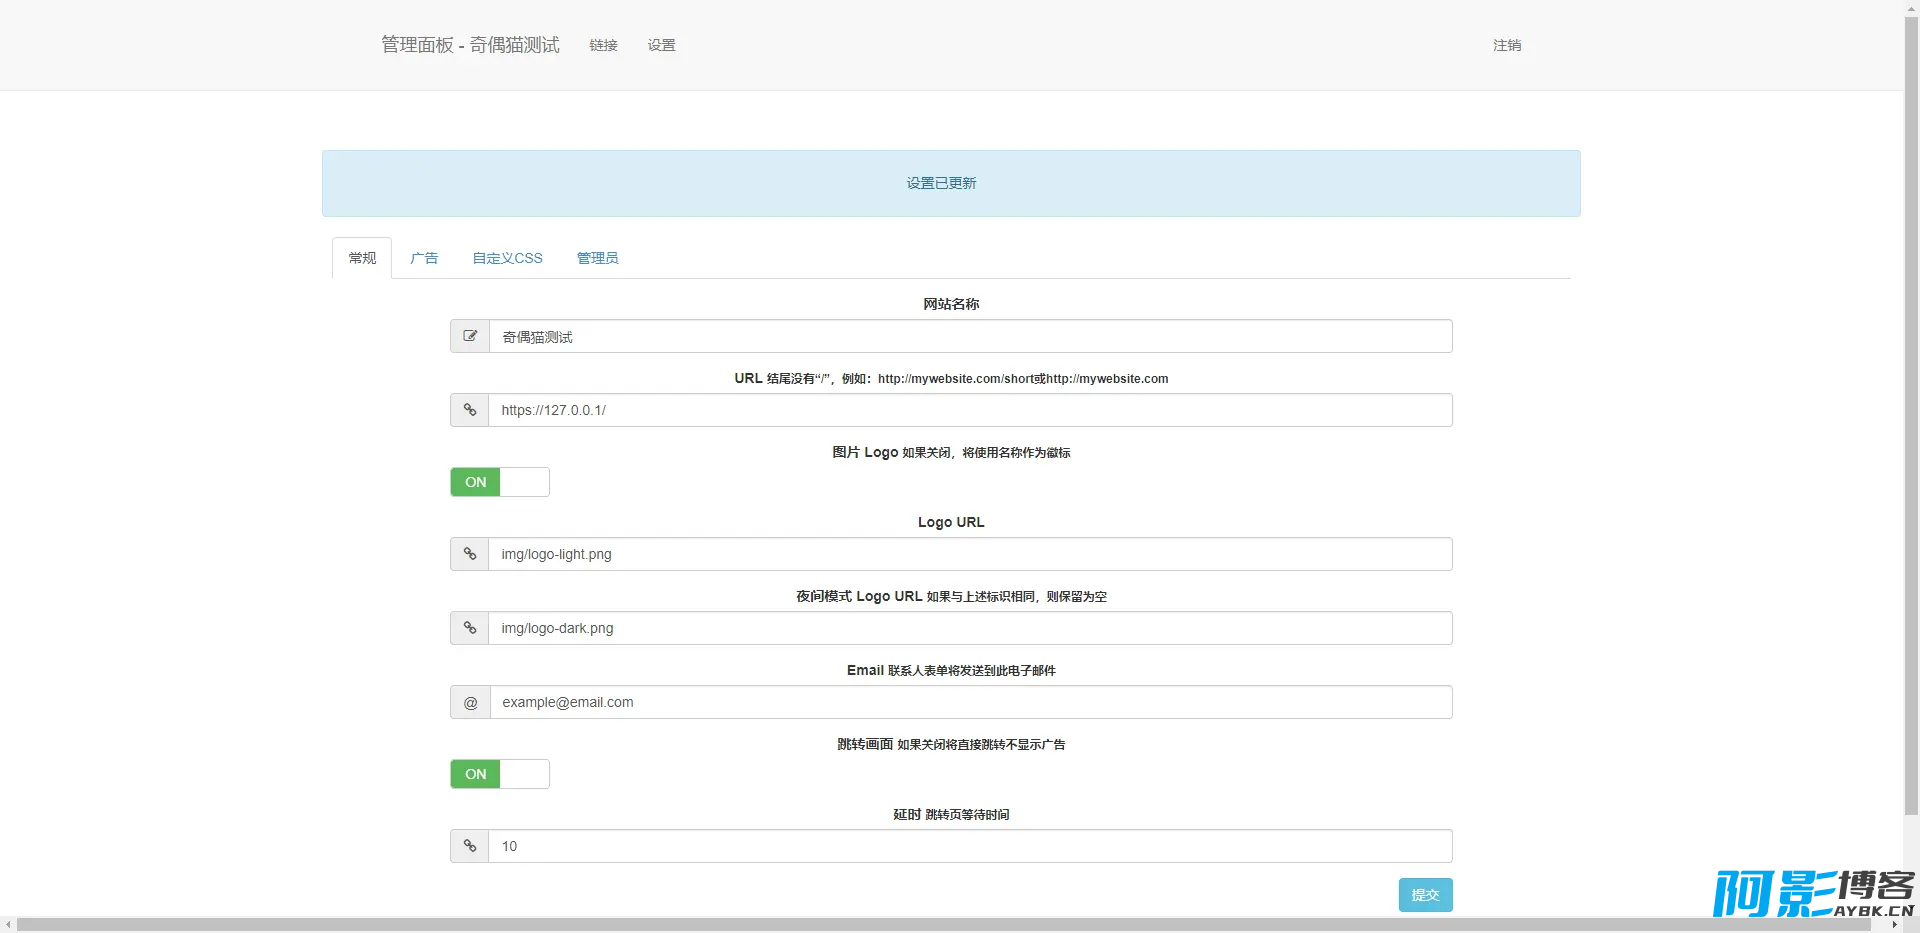Click the link icon beside img/logo-light.png field
This screenshot has height=933, width=1920.
pos(470,555)
